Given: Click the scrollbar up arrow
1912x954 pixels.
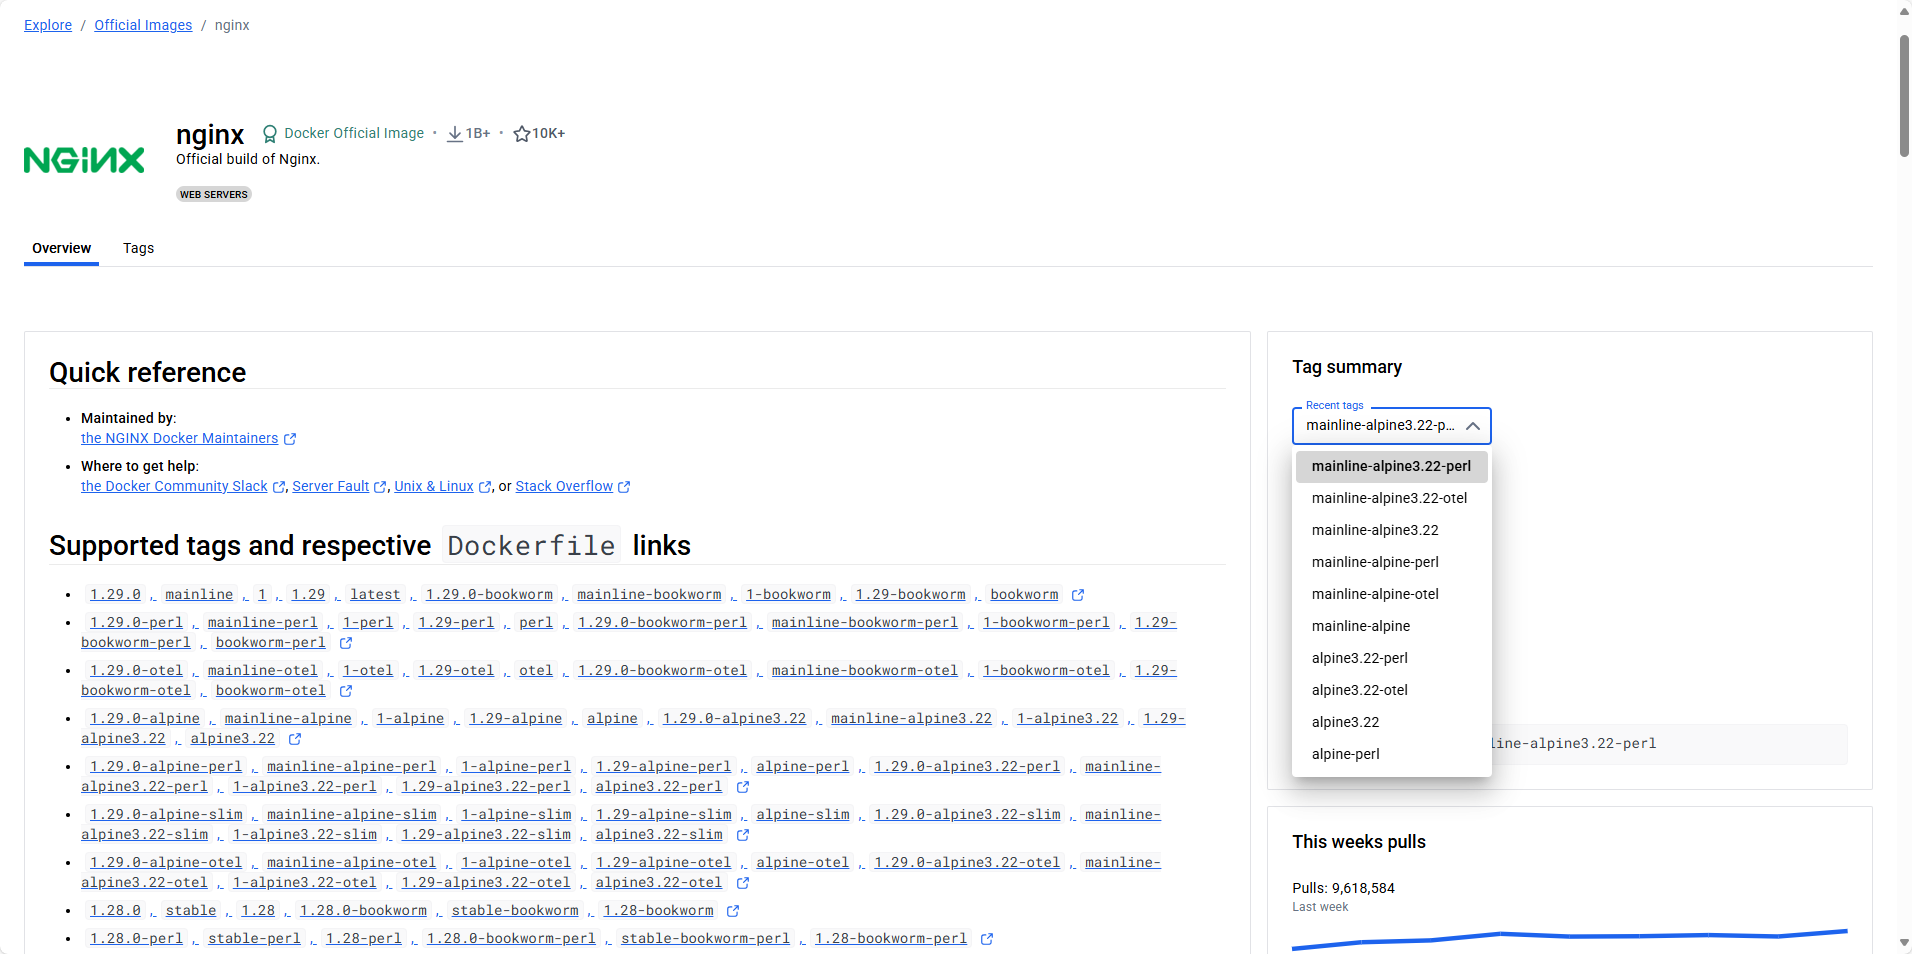Looking at the screenshot, I should pos(1904,11).
